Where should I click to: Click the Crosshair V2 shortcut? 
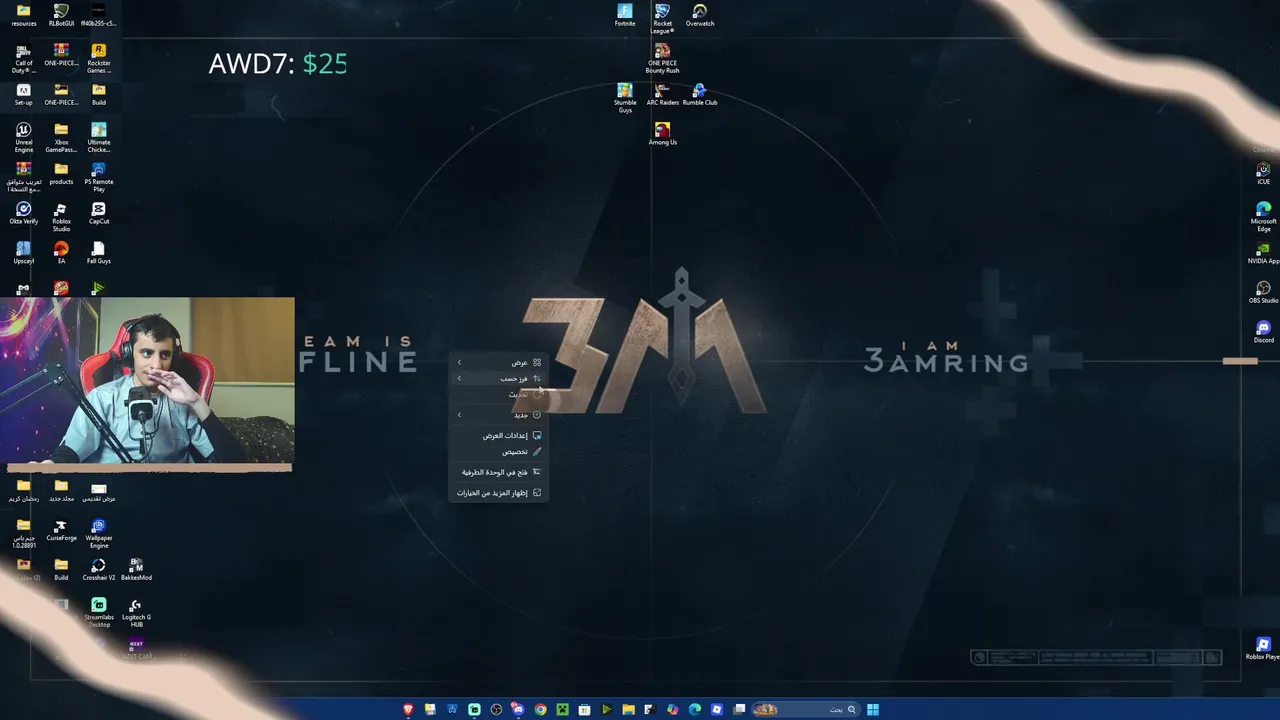99,570
